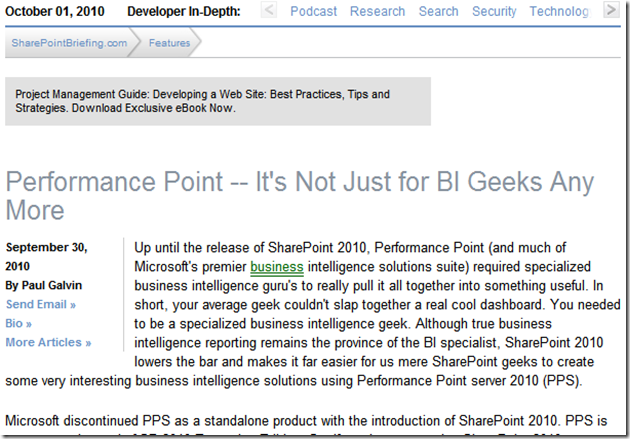630x439 pixels.
Task: Click the article title 'Performance Point' heading
Action: tap(299, 196)
